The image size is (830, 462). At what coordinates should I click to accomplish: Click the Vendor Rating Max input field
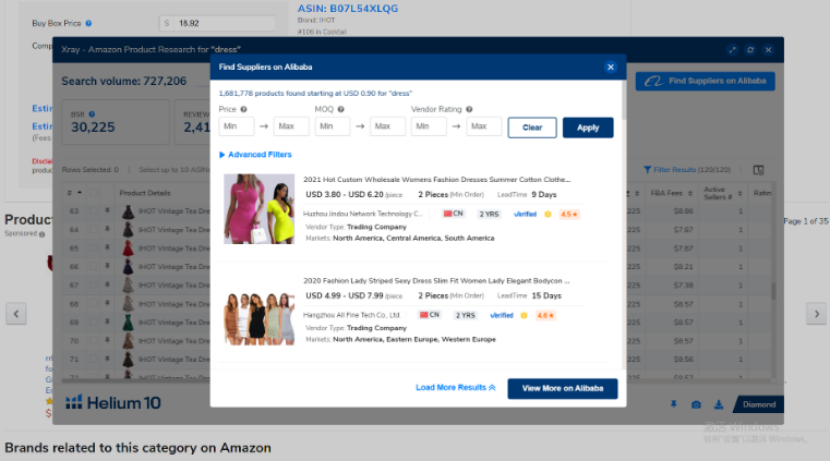click(485, 127)
